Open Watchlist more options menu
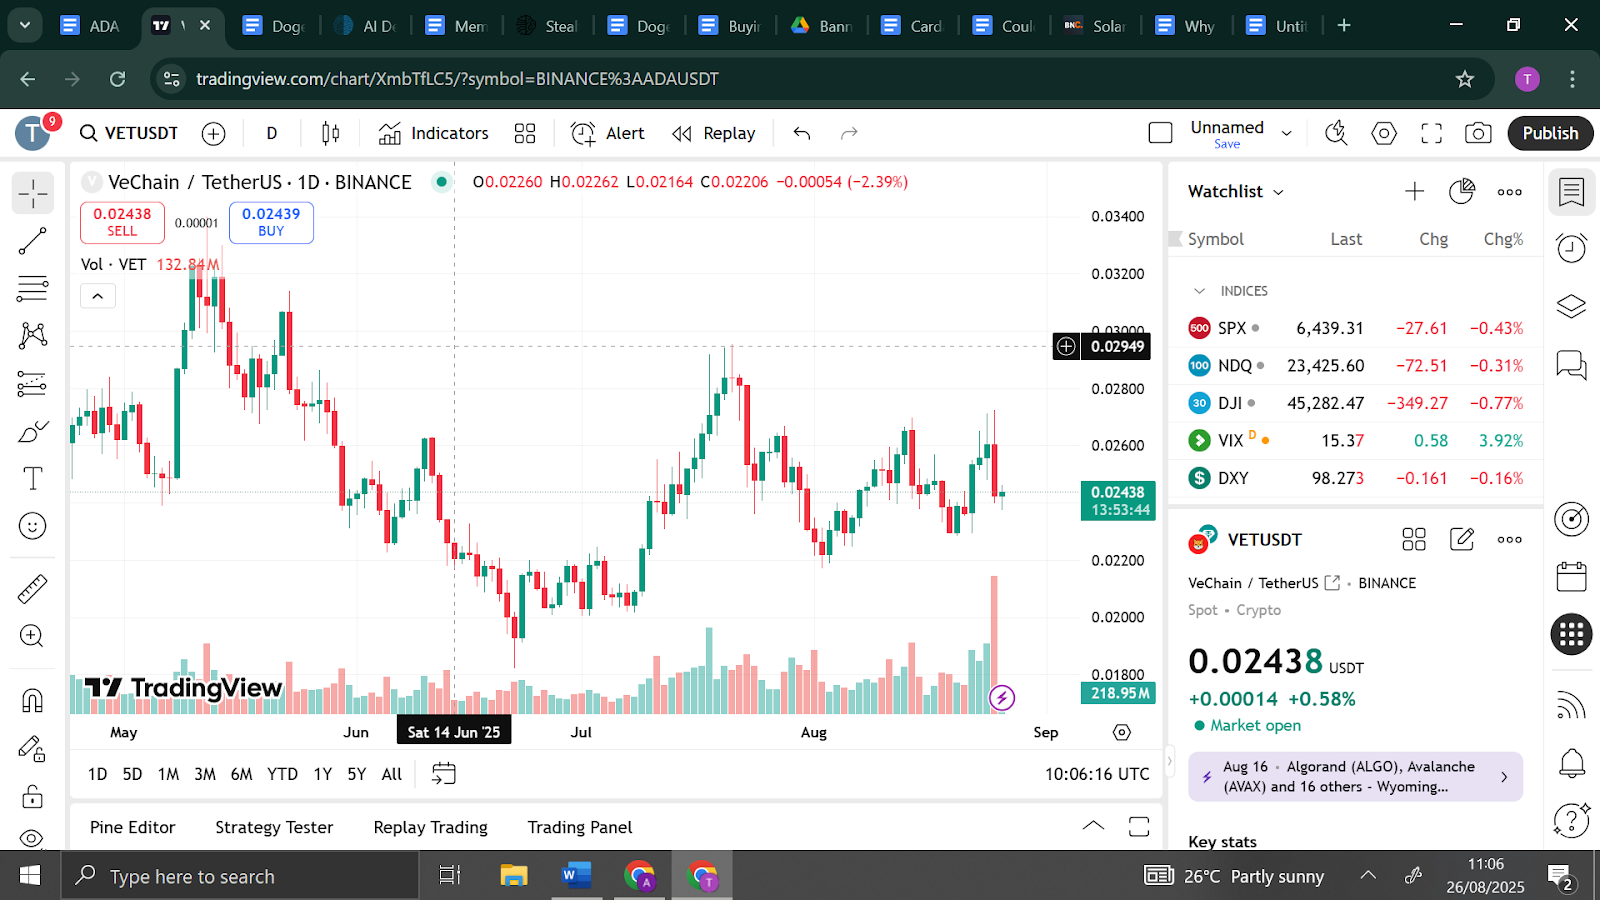The width and height of the screenshot is (1600, 900). tap(1510, 191)
